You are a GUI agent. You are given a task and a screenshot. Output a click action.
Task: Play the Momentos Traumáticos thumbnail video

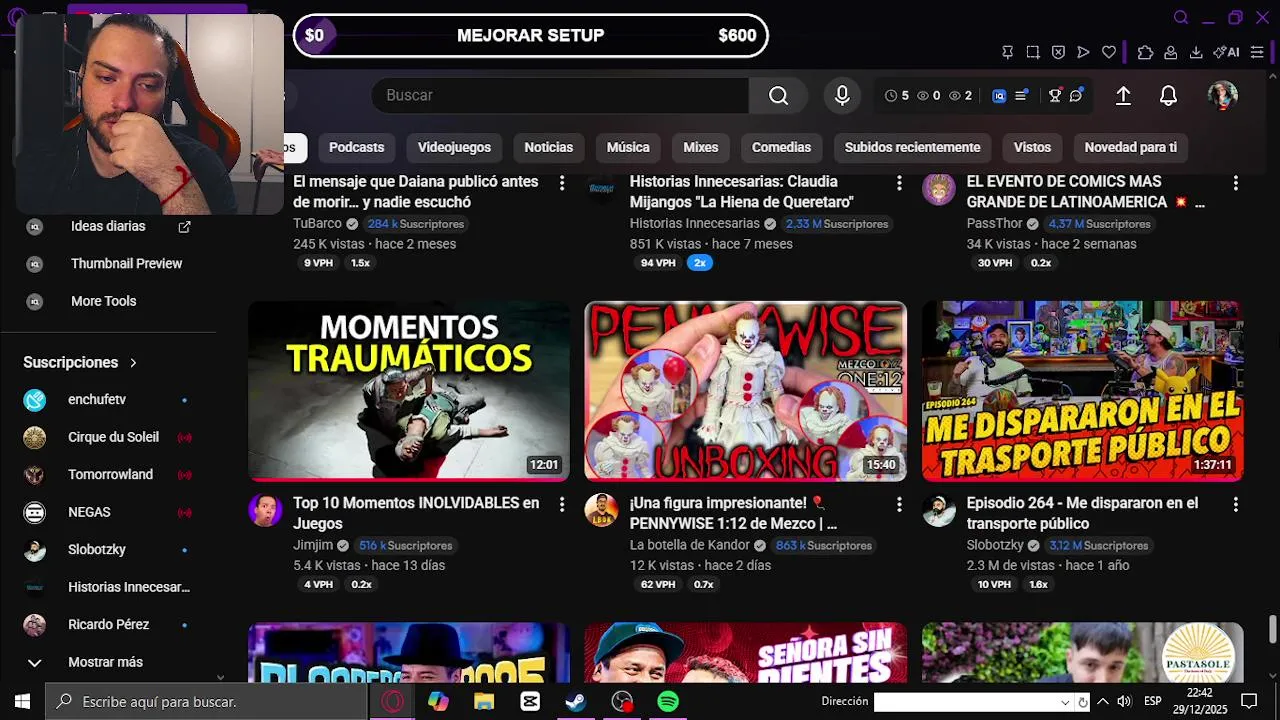coord(409,391)
